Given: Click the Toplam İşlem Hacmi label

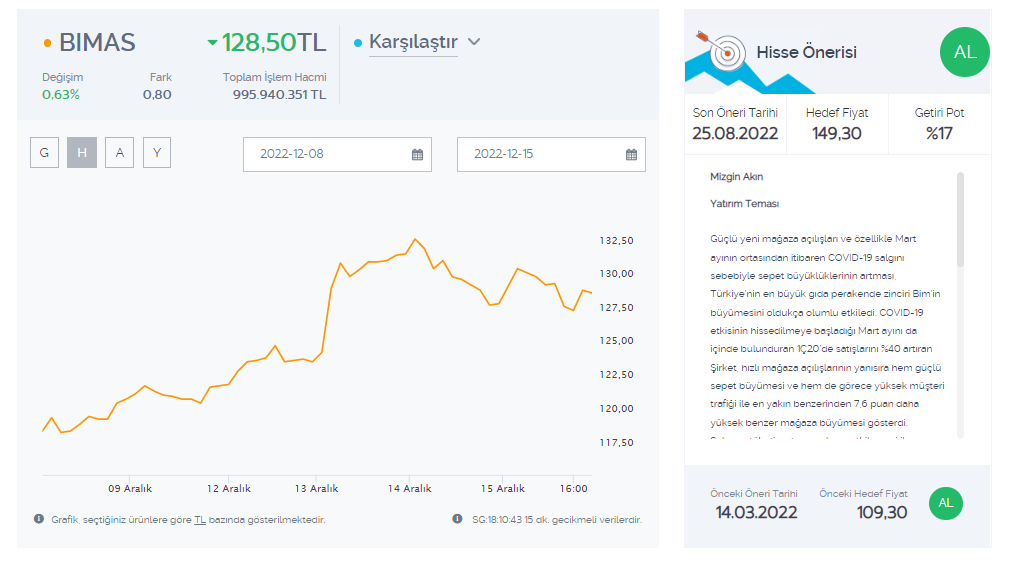Looking at the screenshot, I should [275, 77].
